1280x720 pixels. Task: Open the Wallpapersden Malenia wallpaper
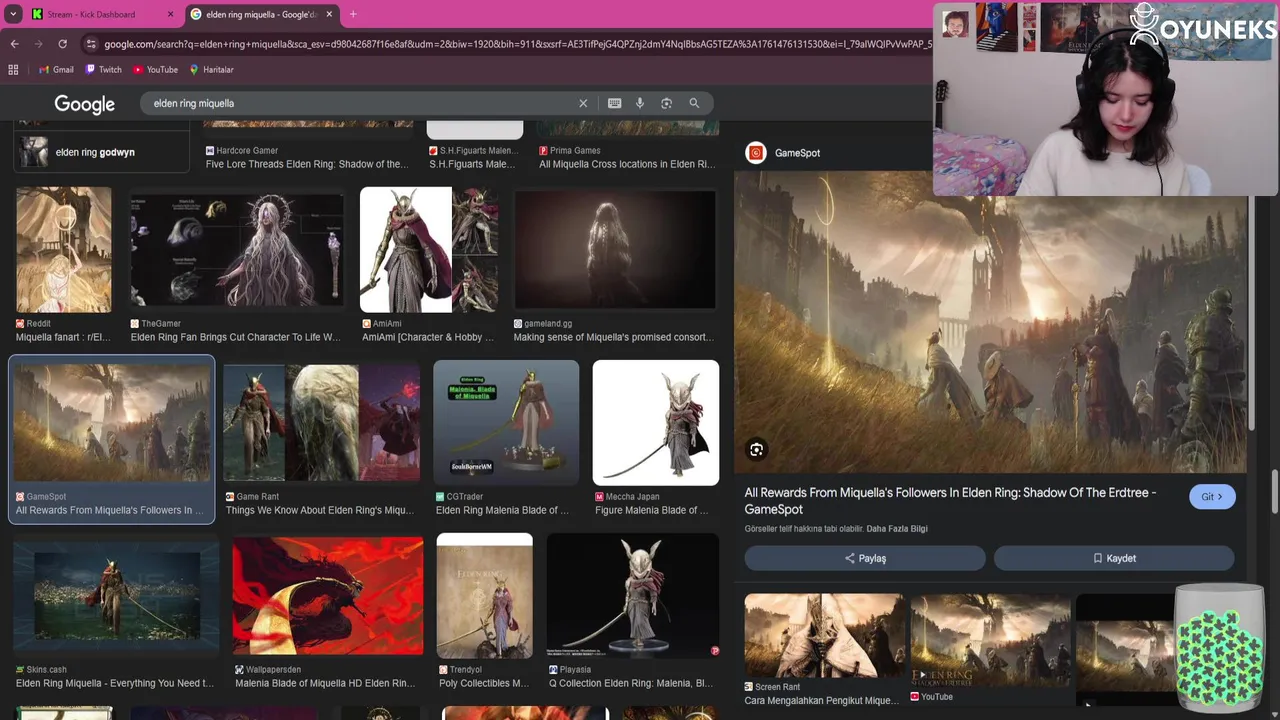coord(328,597)
